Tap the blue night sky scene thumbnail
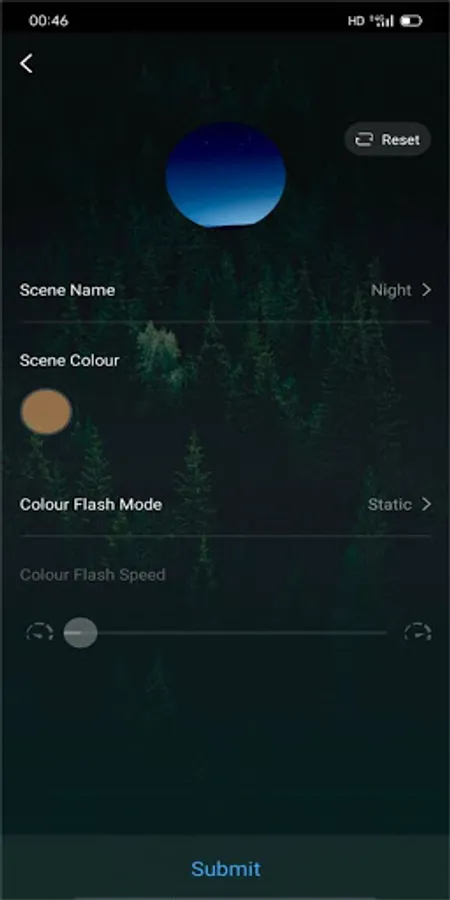Screen dimensions: 450x900 226,174
